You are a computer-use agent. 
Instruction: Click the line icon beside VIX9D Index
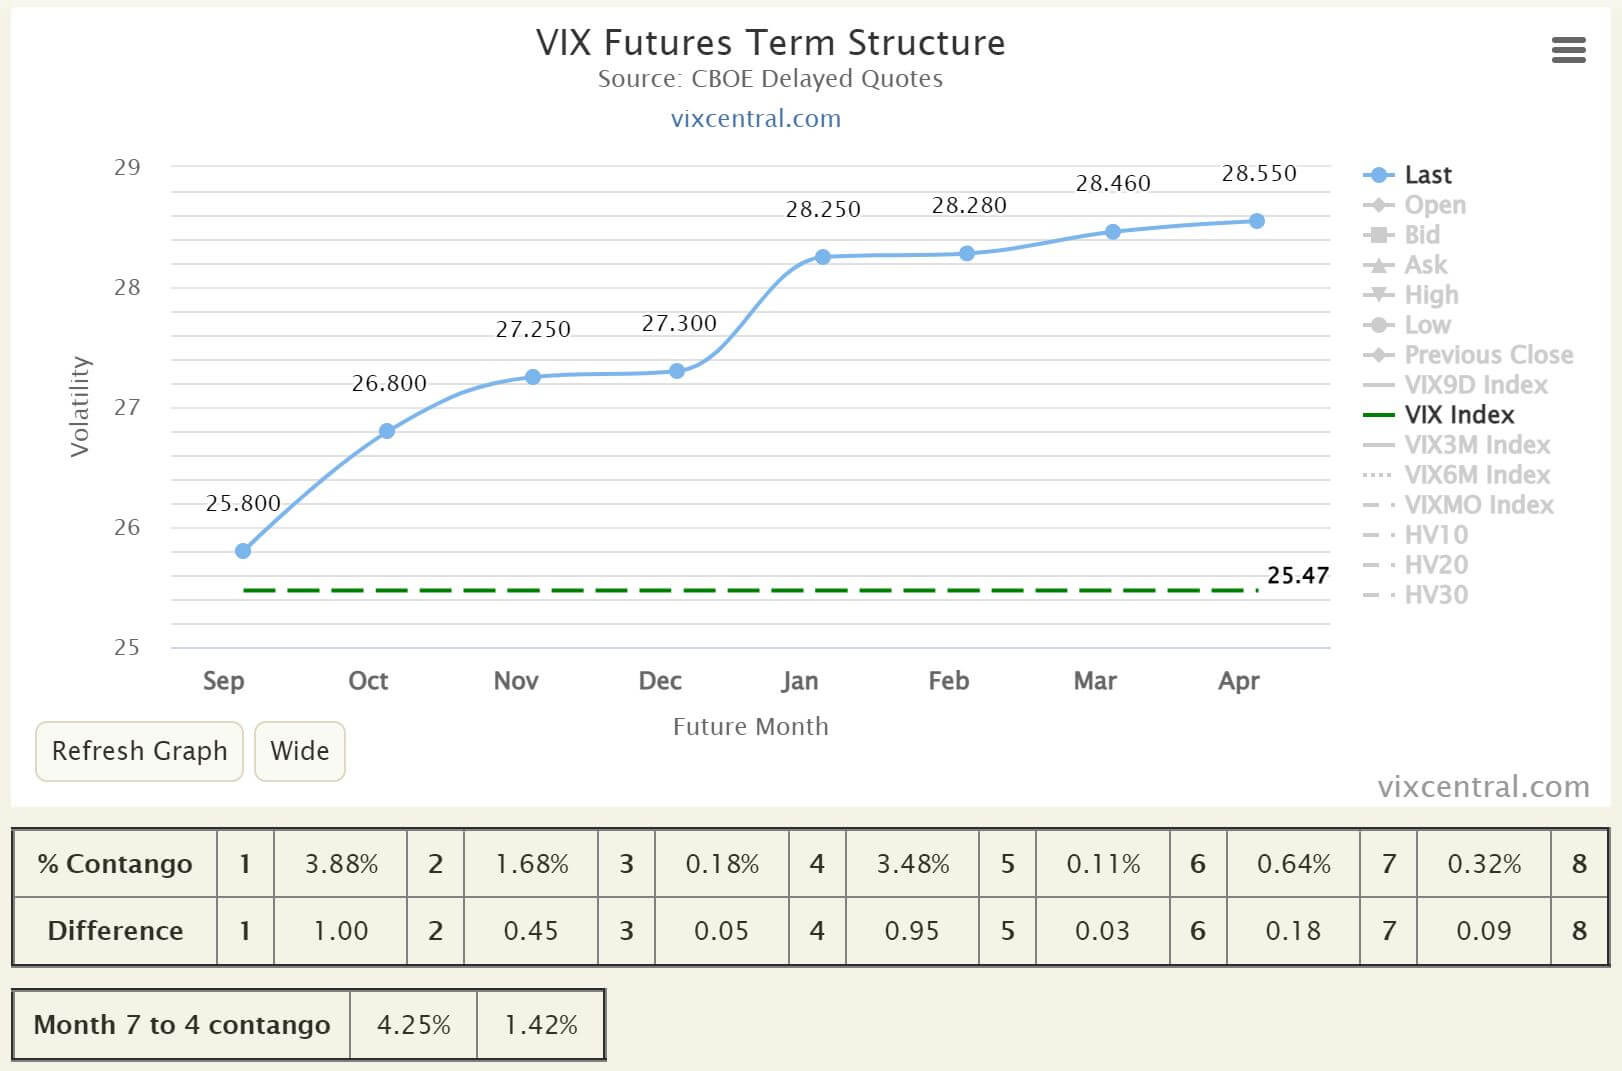[x=1378, y=385]
